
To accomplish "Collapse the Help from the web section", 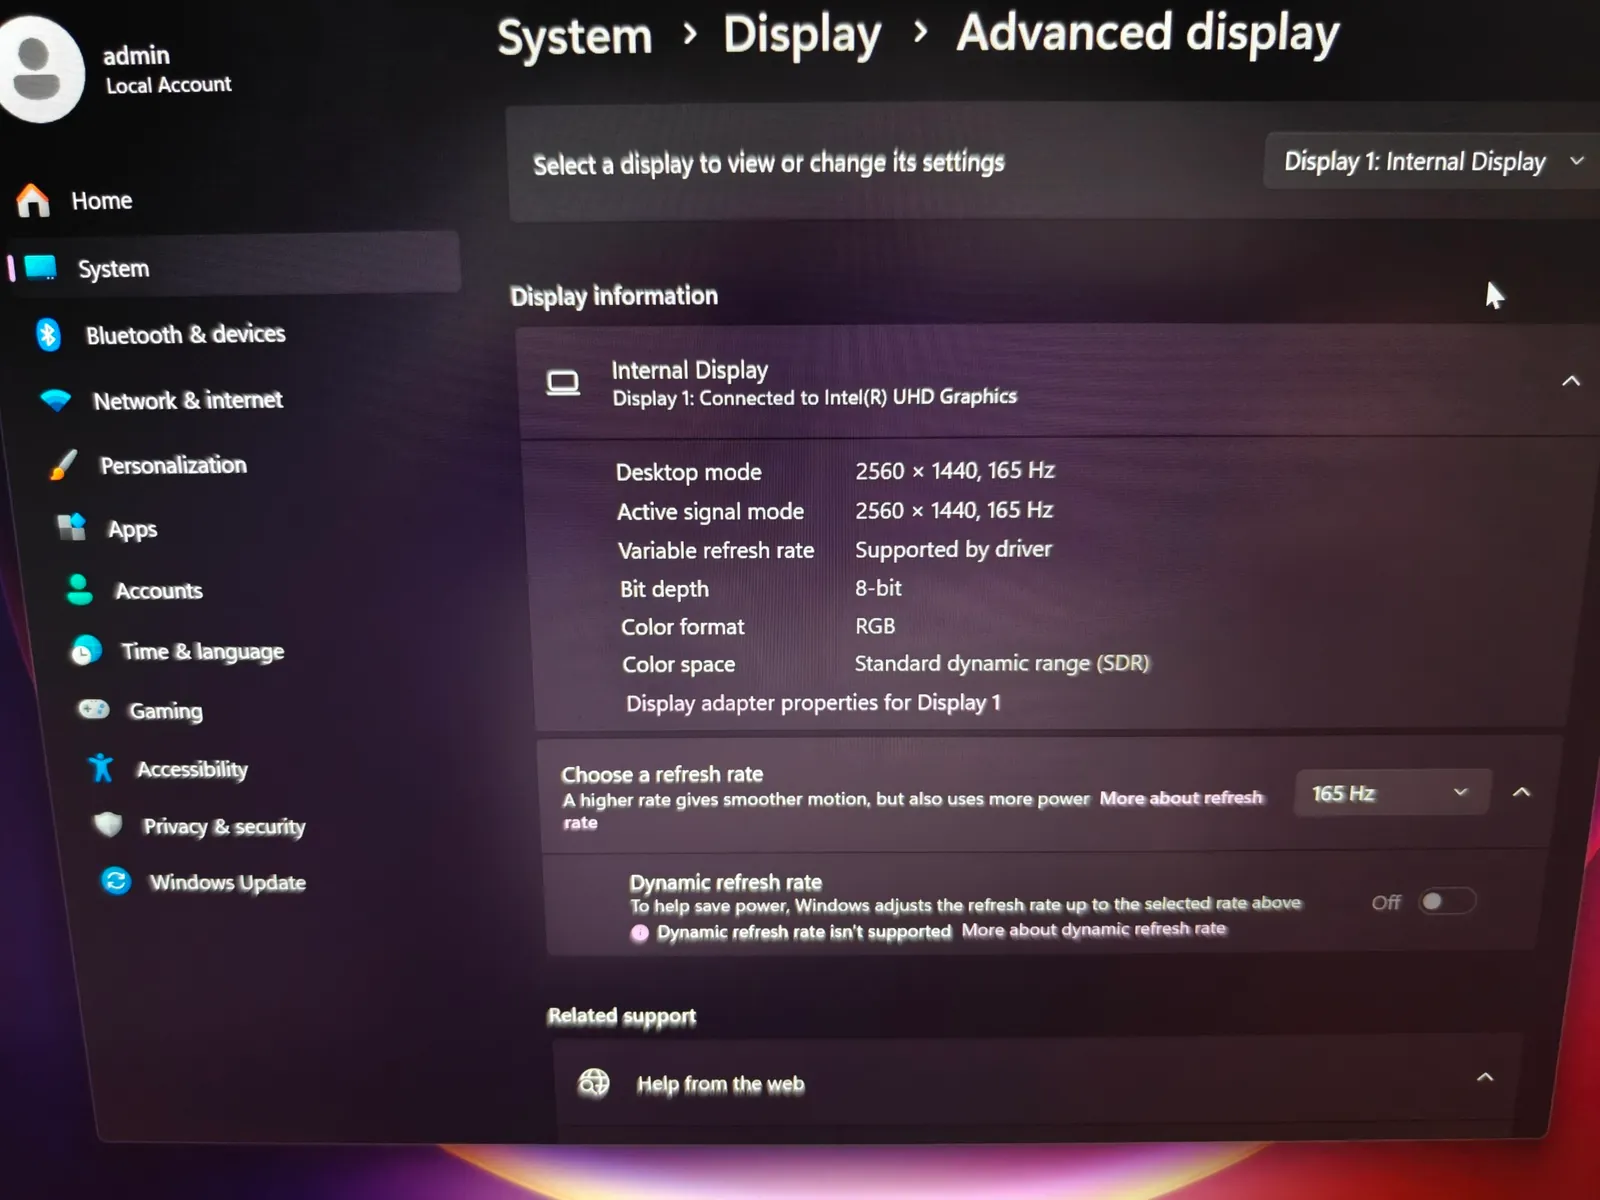I will pyautogui.click(x=1485, y=1077).
